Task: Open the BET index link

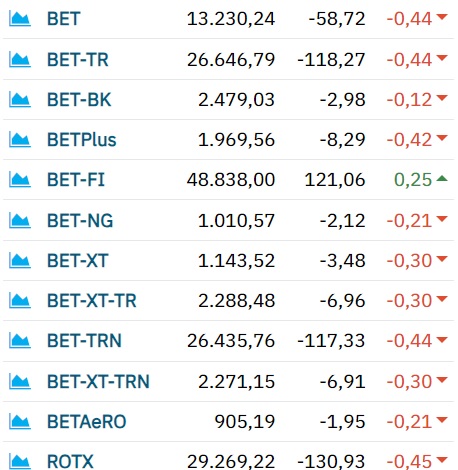Action: [x=64, y=19]
